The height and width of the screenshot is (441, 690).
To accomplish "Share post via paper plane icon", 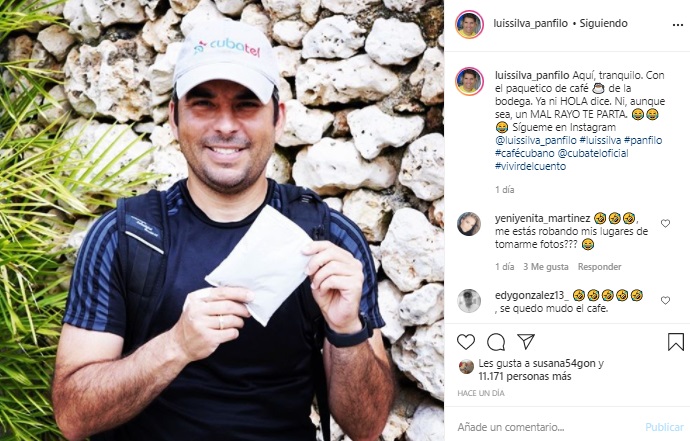I will pos(526,341).
